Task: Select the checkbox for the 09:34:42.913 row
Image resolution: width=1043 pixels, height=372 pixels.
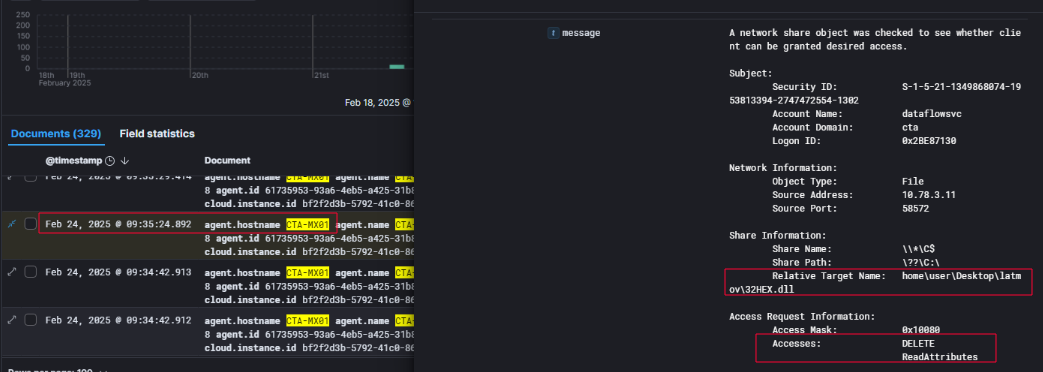Action: click(x=31, y=272)
